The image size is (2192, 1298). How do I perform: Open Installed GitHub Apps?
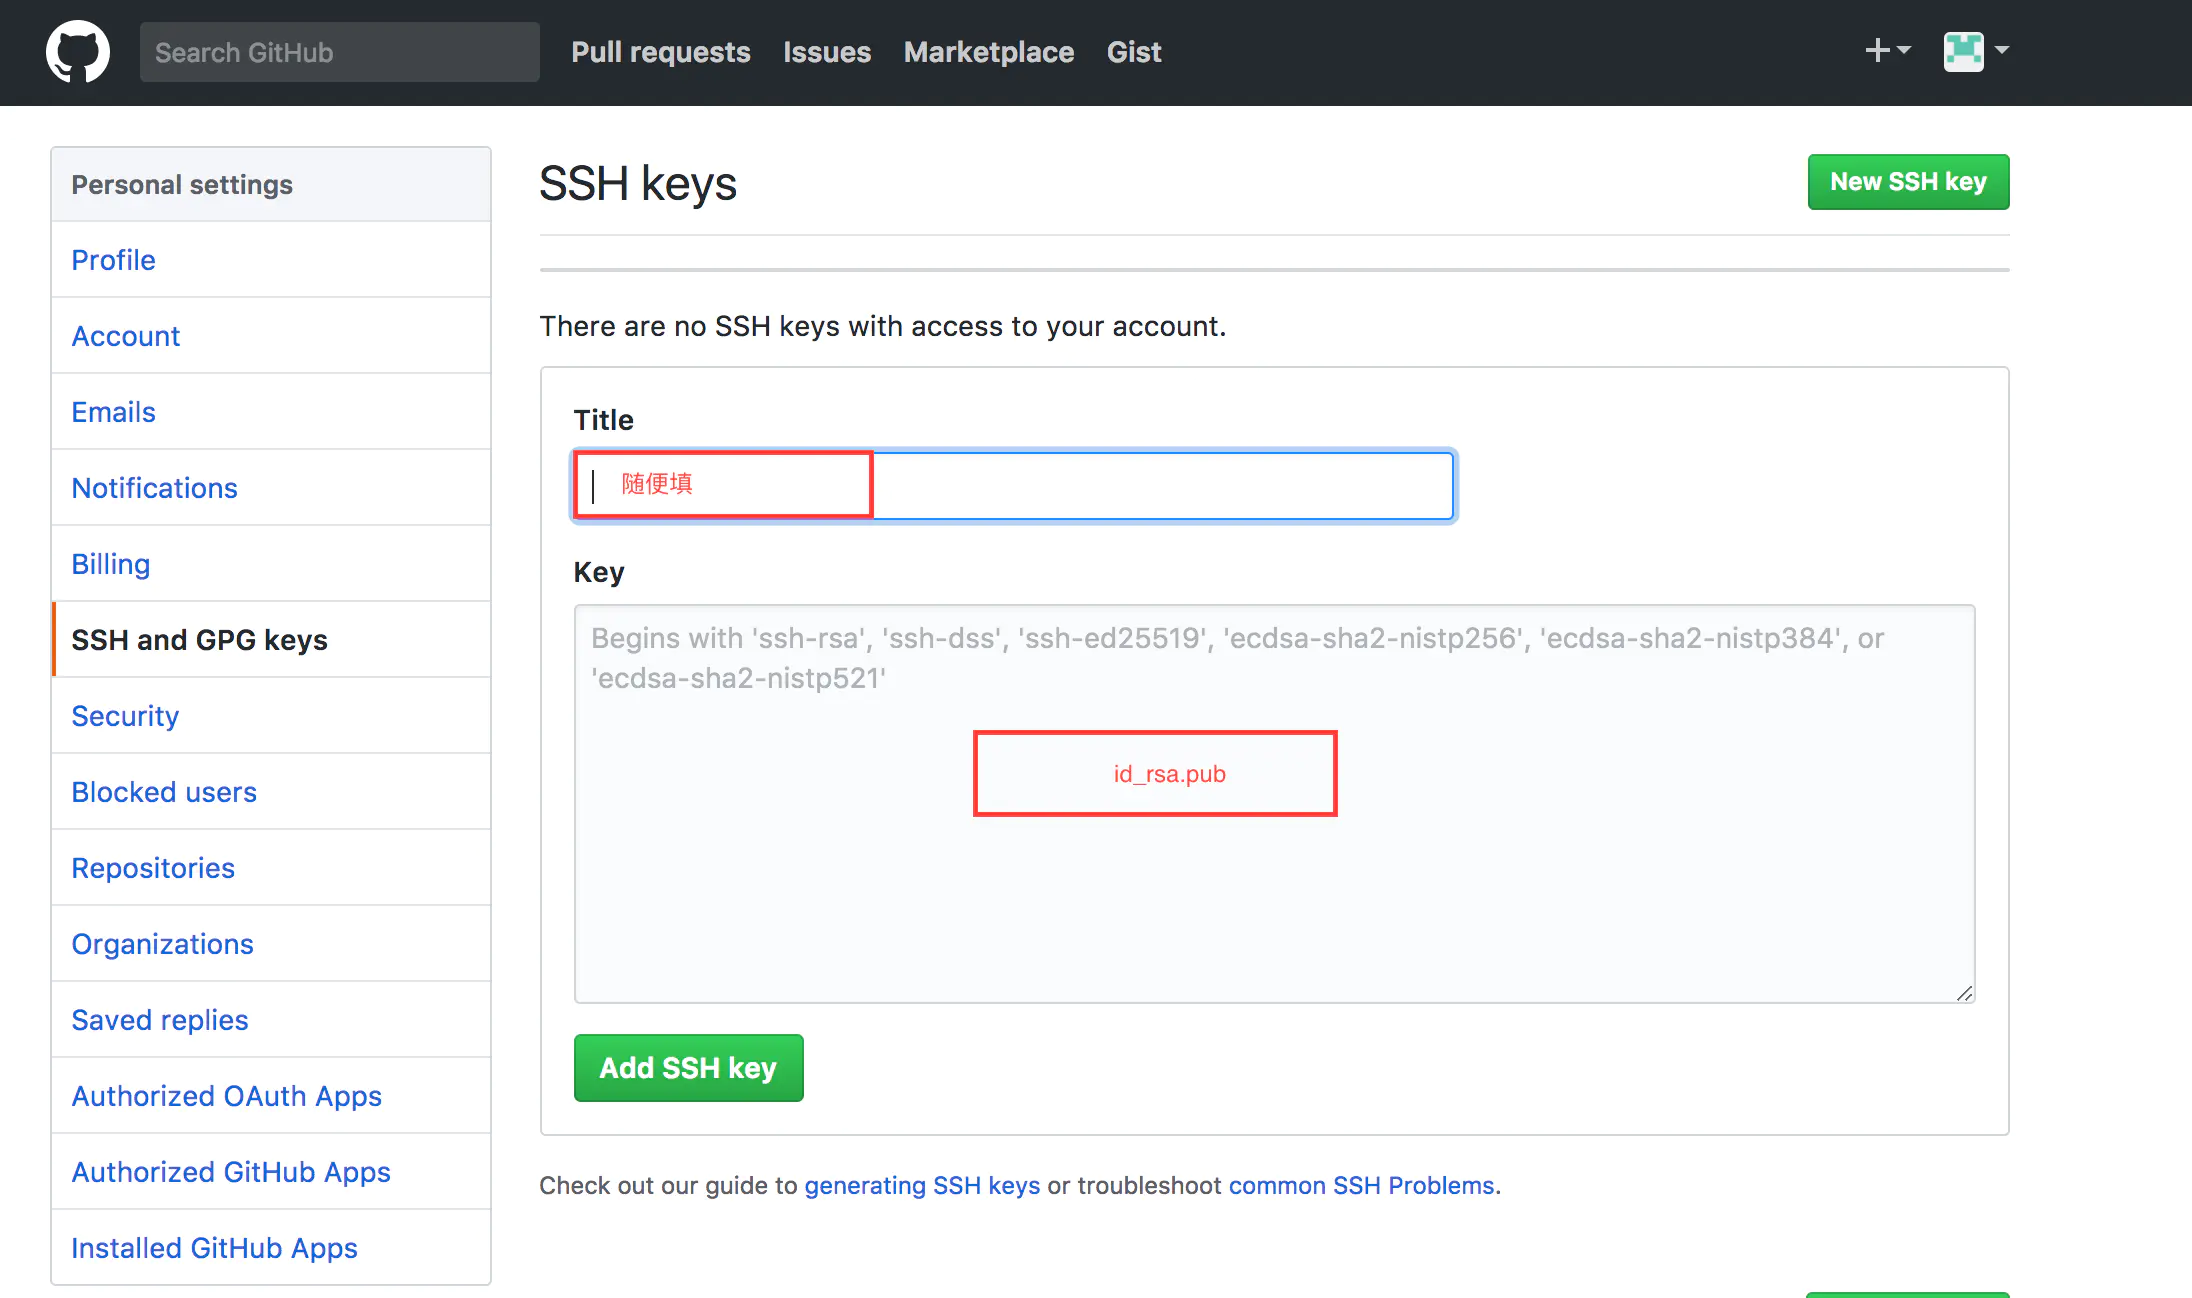click(x=271, y=1248)
